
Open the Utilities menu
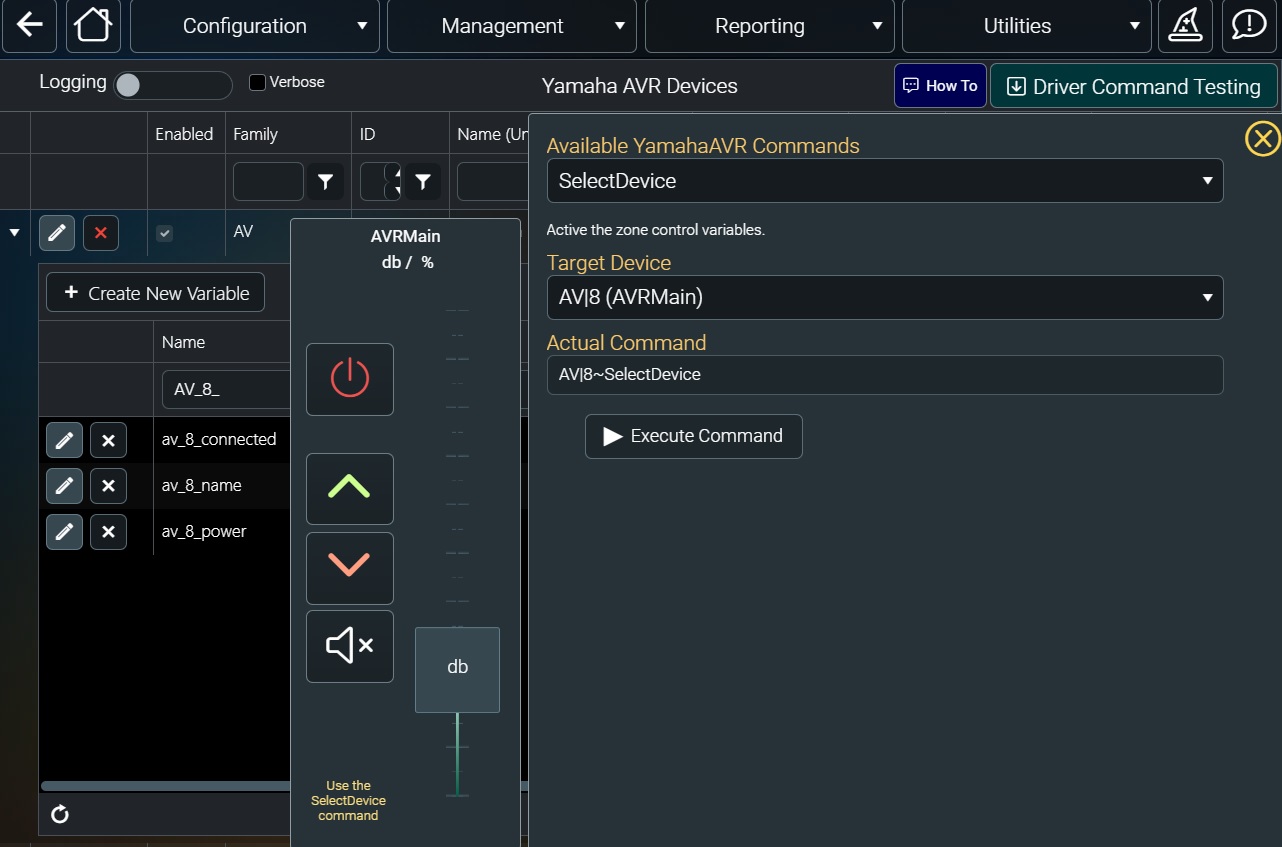click(1027, 26)
